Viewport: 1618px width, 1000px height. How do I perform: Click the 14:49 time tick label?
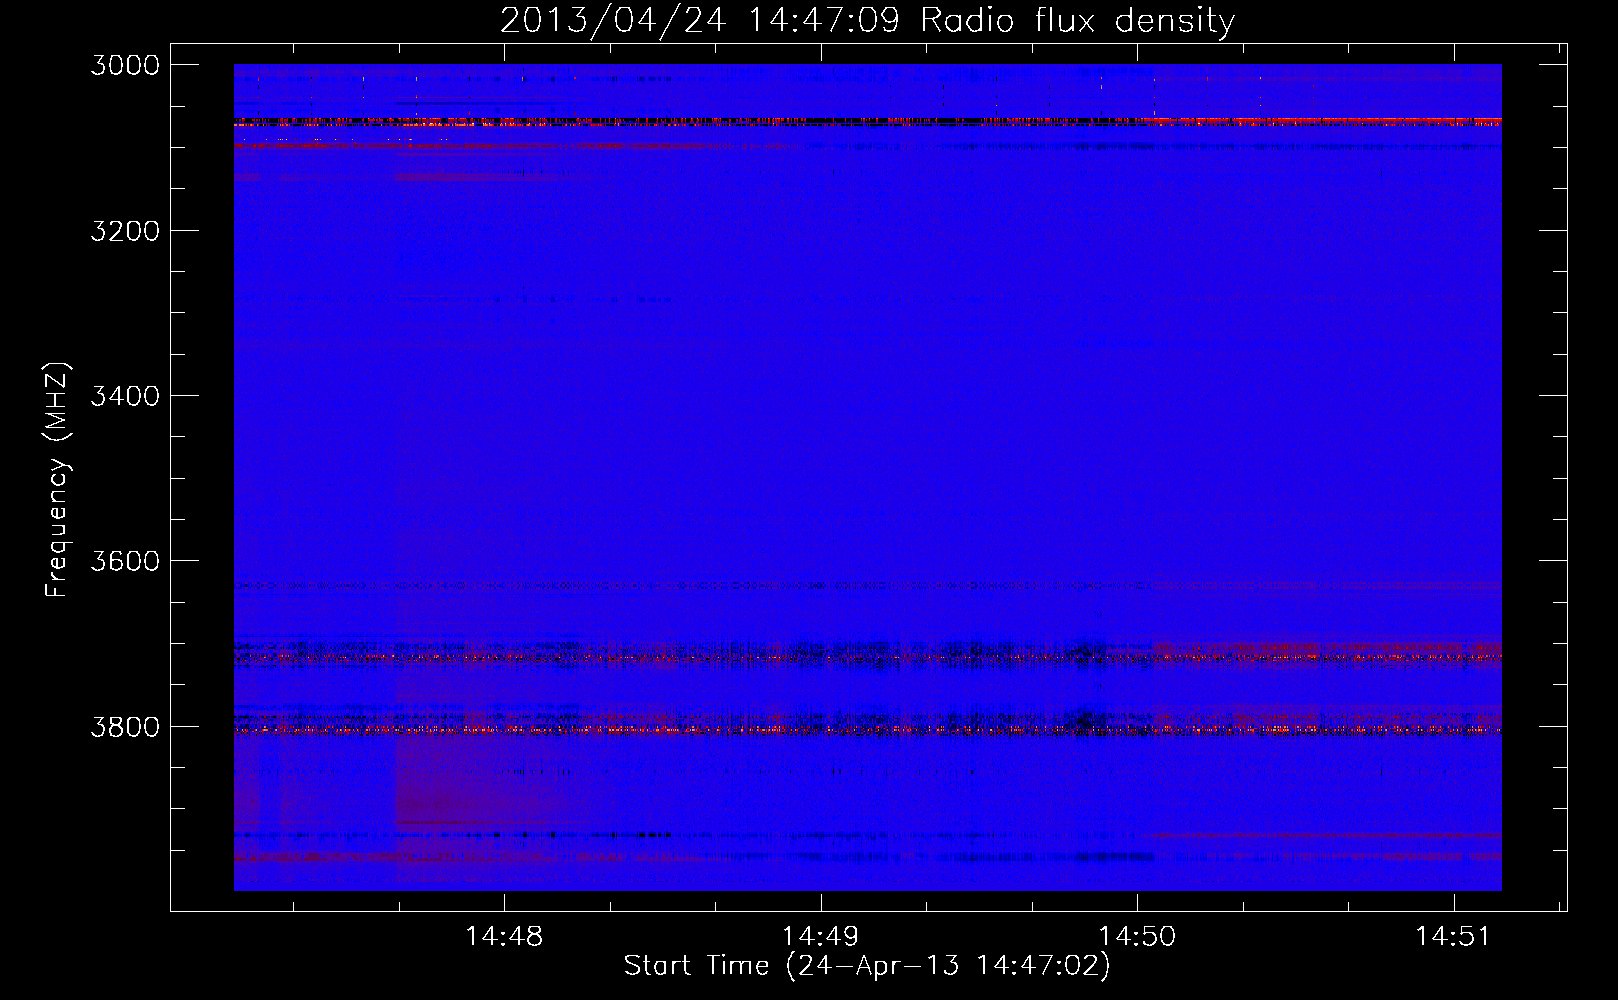[x=820, y=937]
